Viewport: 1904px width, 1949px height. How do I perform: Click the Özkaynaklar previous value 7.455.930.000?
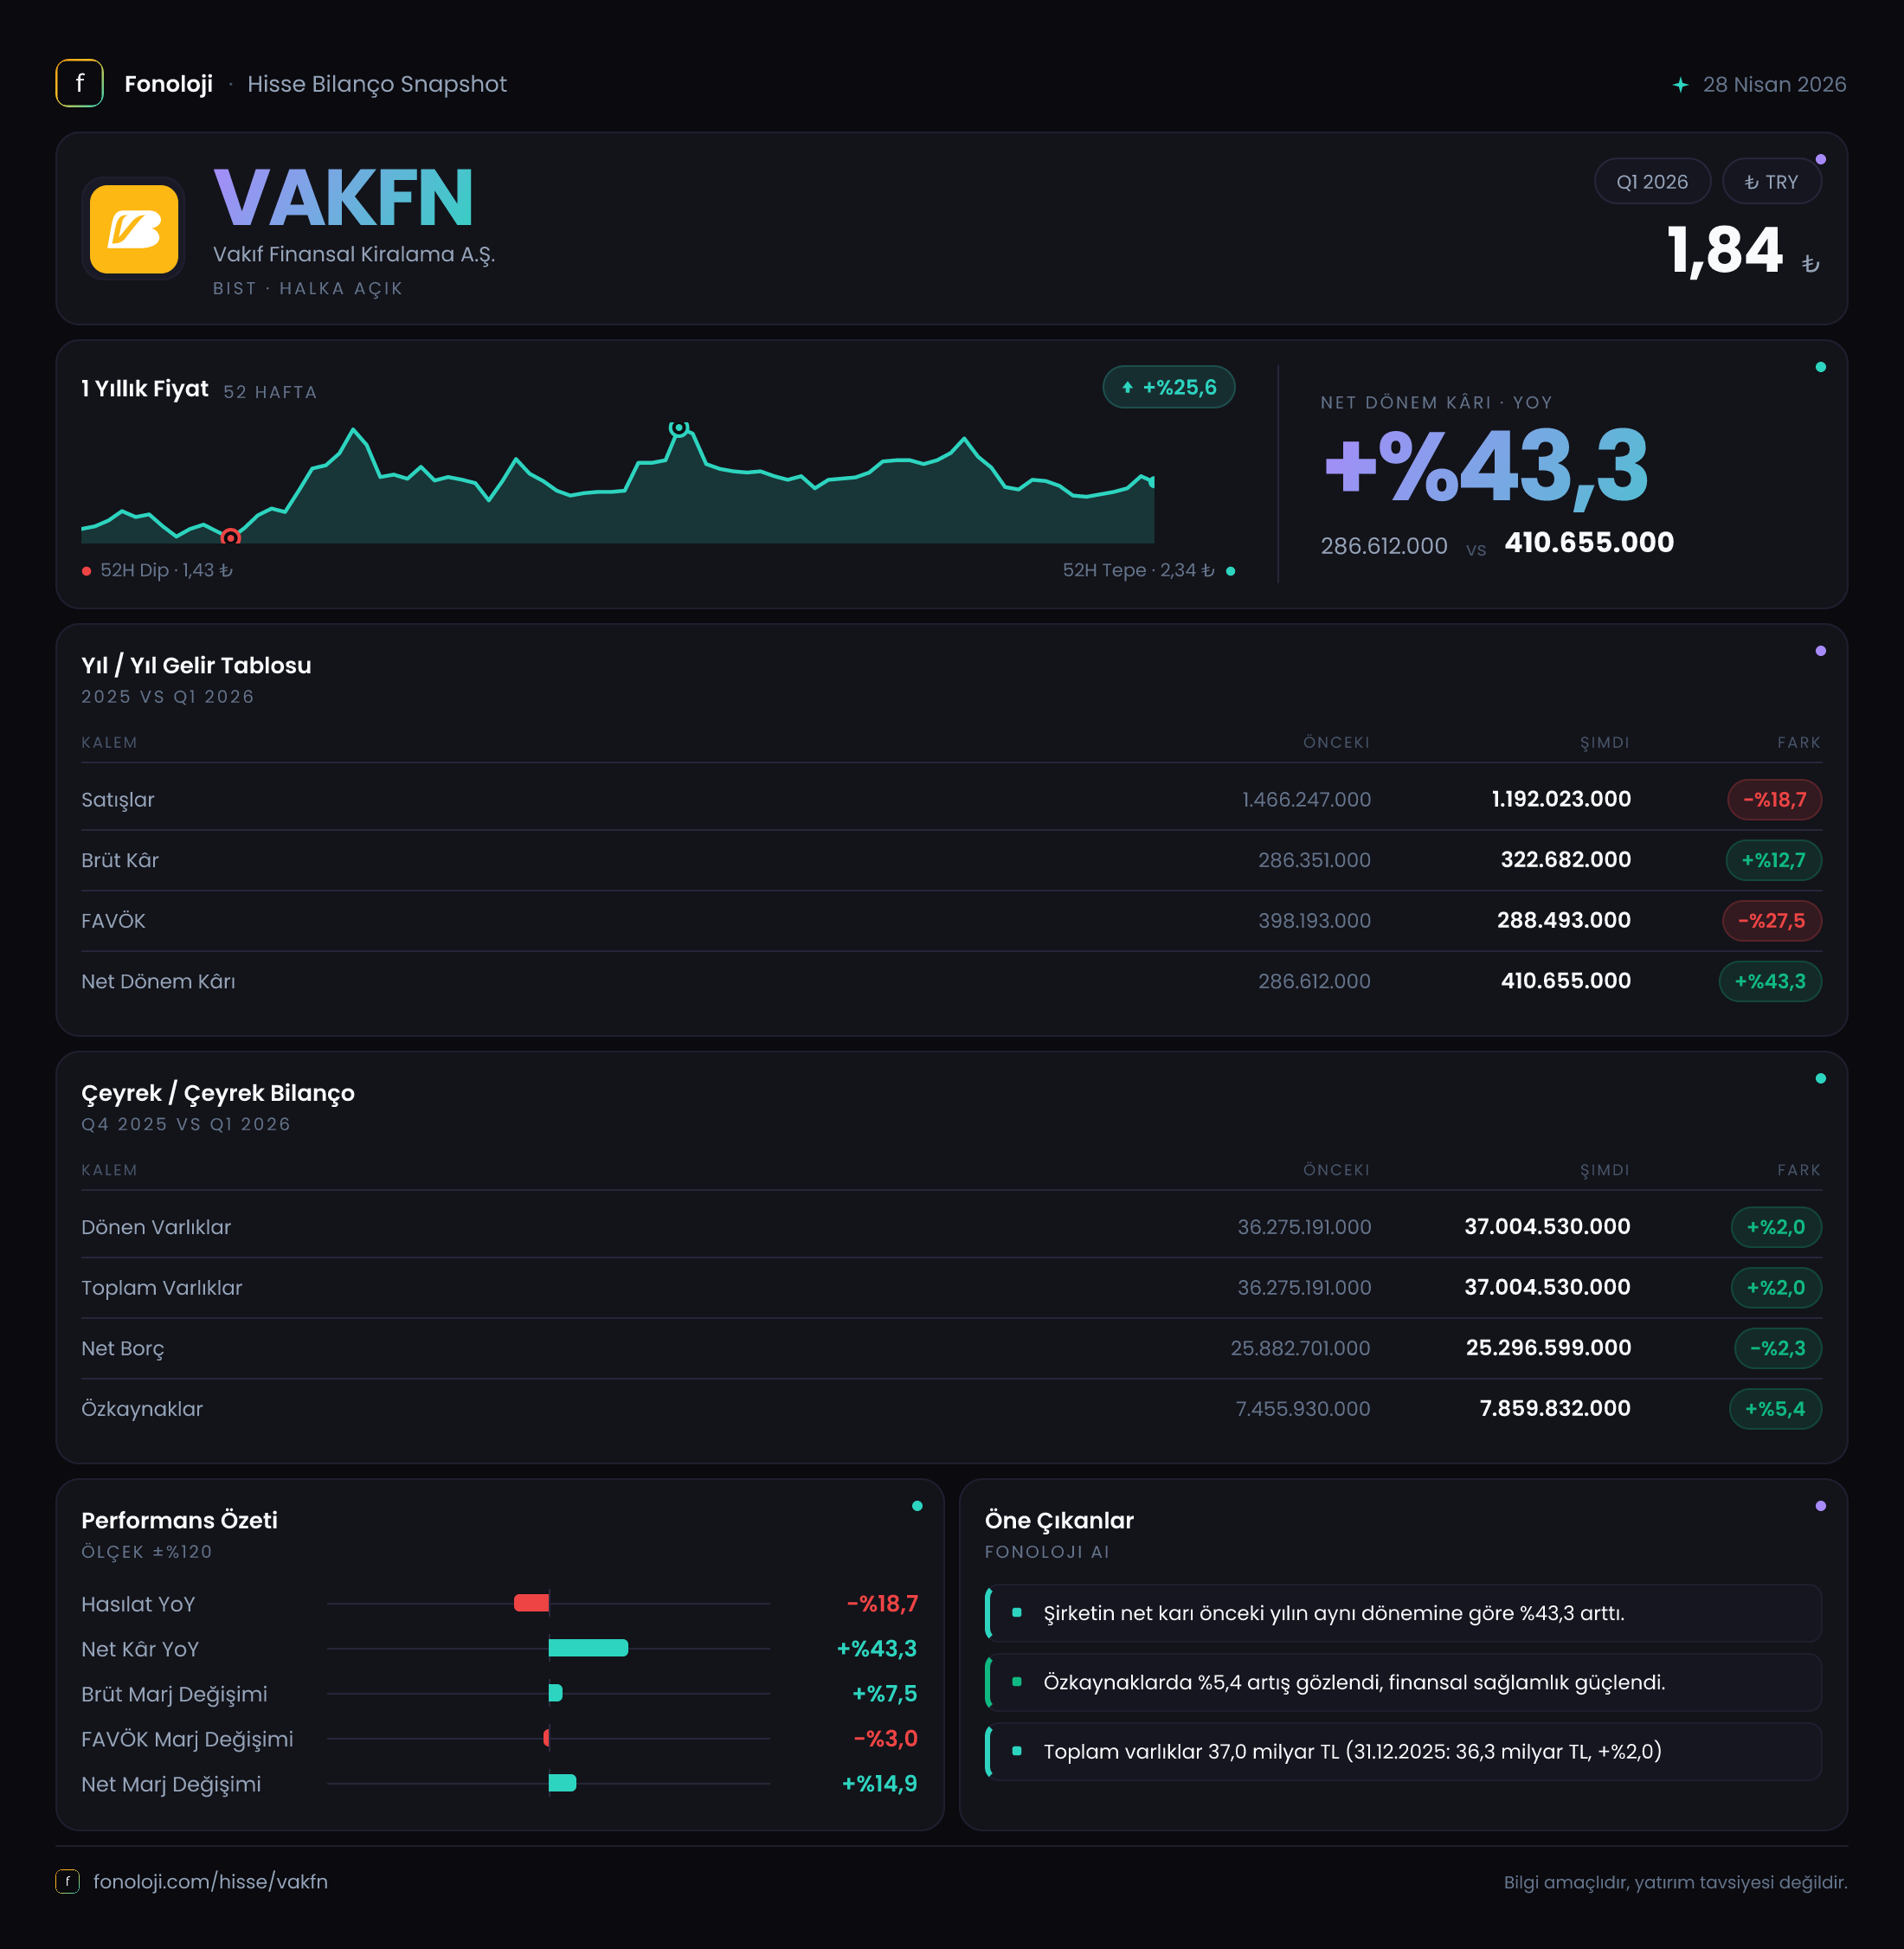coord(1303,1409)
